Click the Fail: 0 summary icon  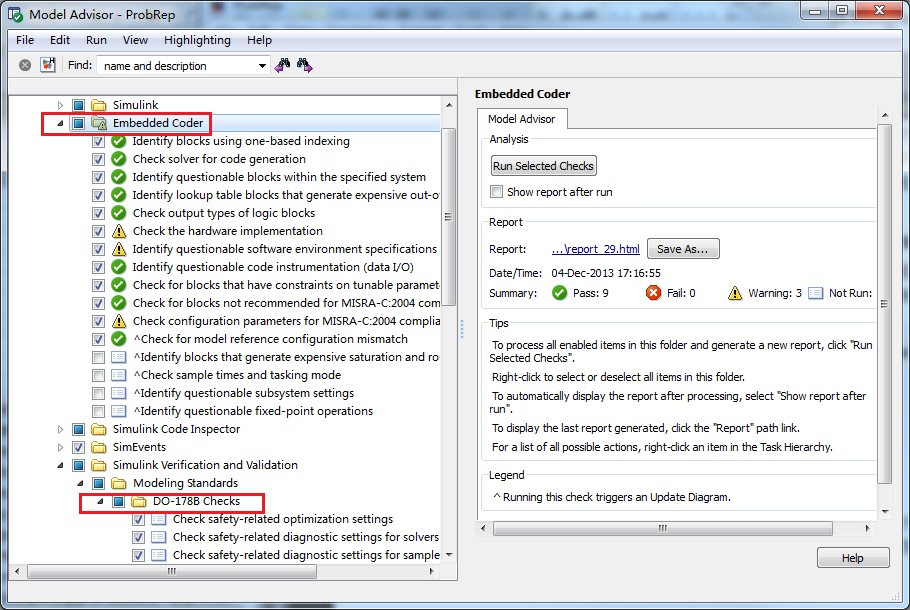point(653,293)
